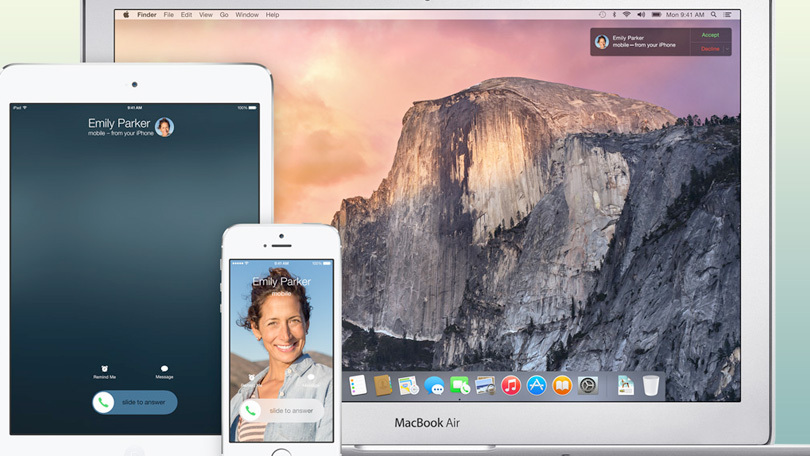810x456 pixels.
Task: Expand the Decline options arrow in notification
Action: pyautogui.click(x=725, y=48)
